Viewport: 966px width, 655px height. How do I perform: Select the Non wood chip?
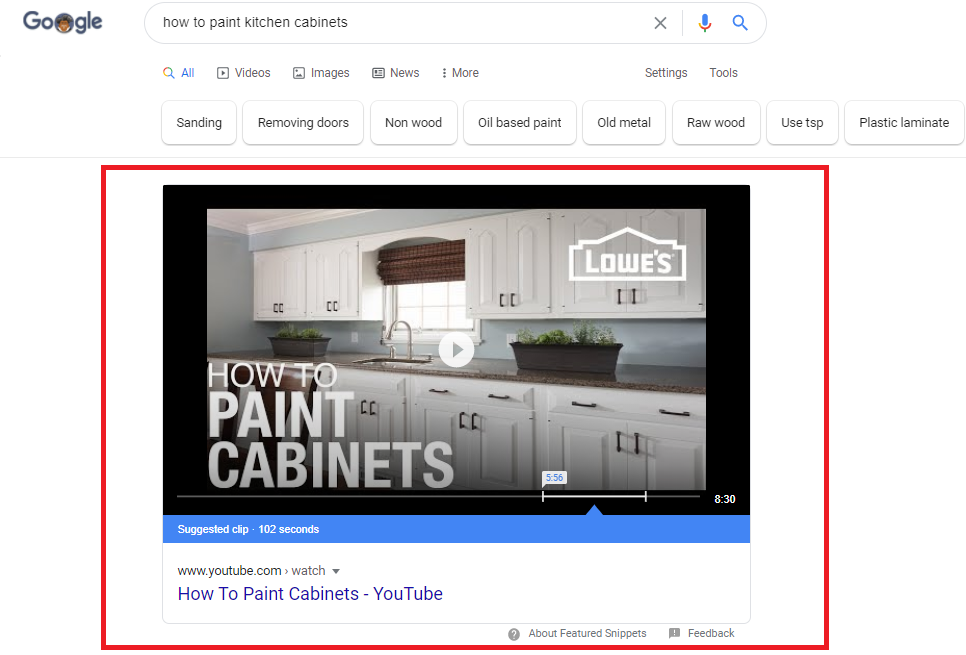(413, 123)
